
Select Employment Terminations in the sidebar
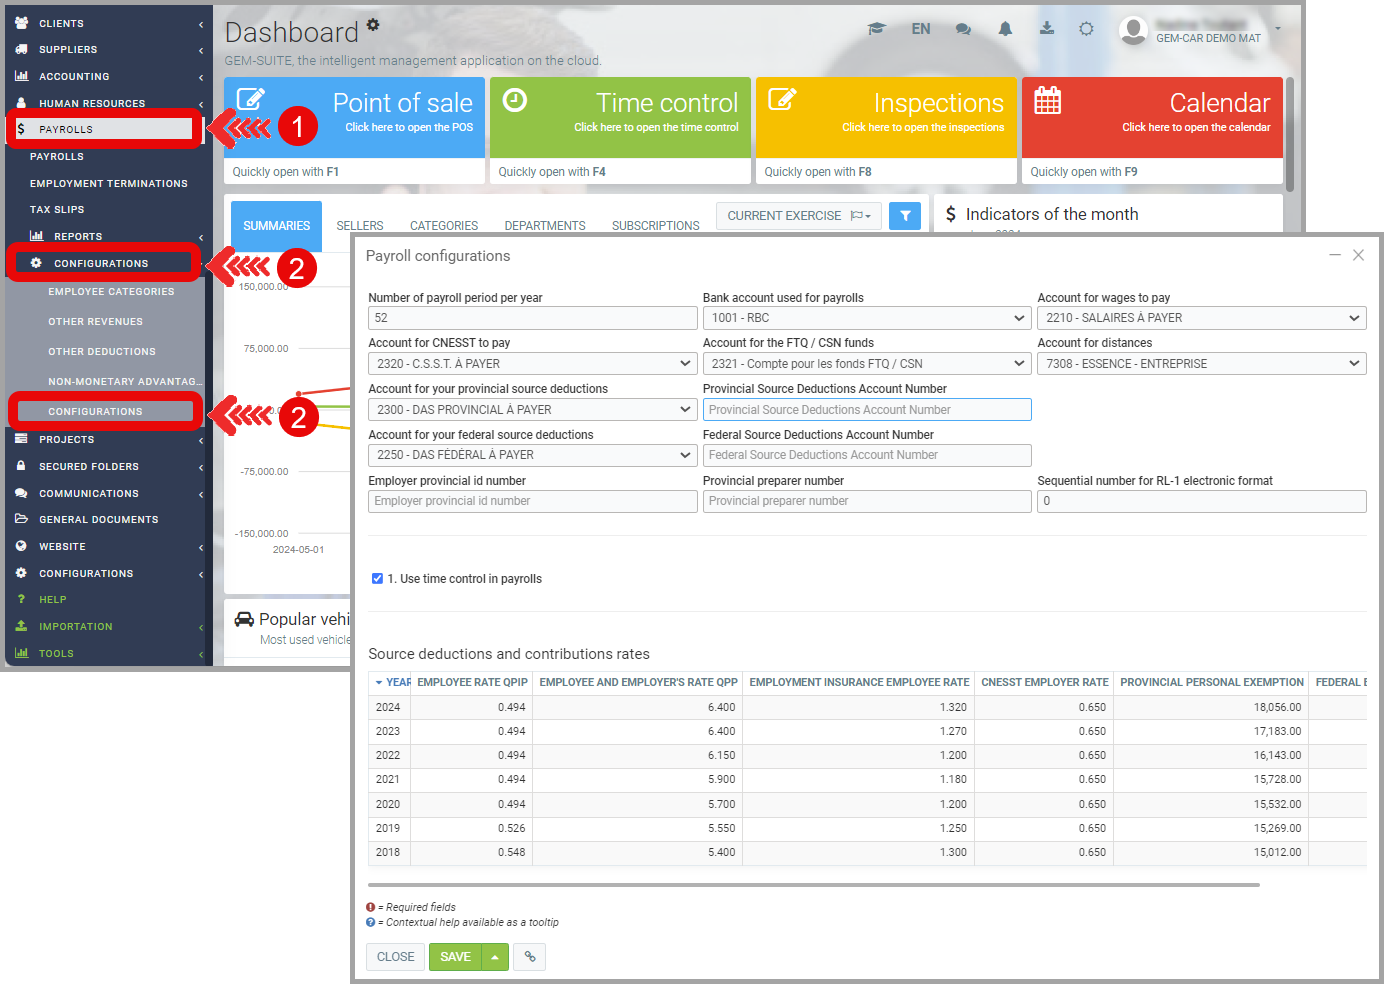tap(108, 184)
